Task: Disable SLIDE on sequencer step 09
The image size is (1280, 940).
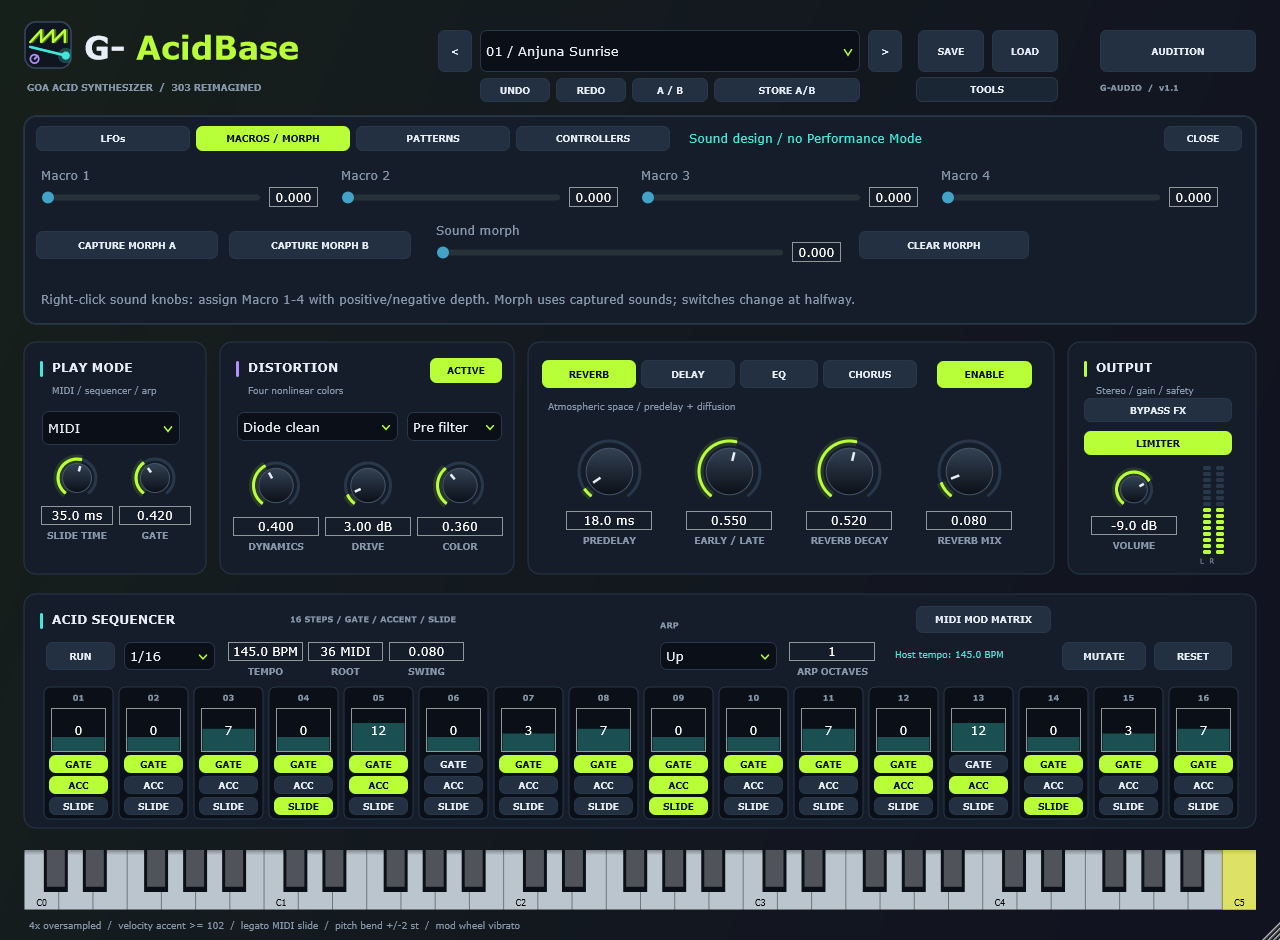Action: pos(679,806)
